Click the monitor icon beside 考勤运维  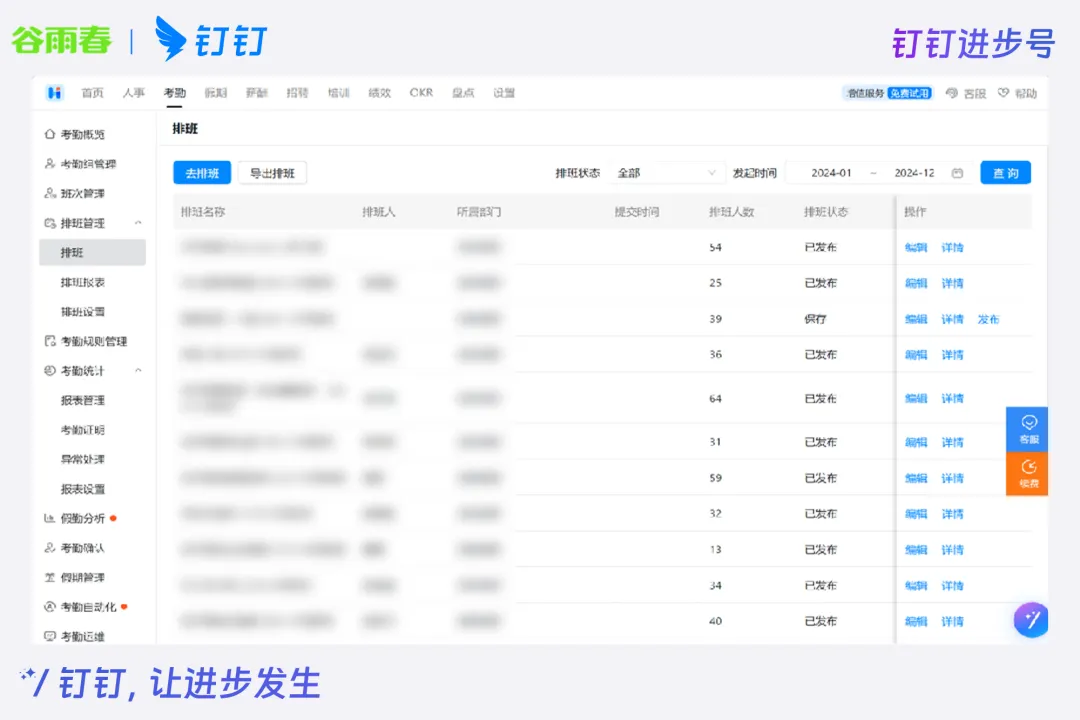pos(50,636)
